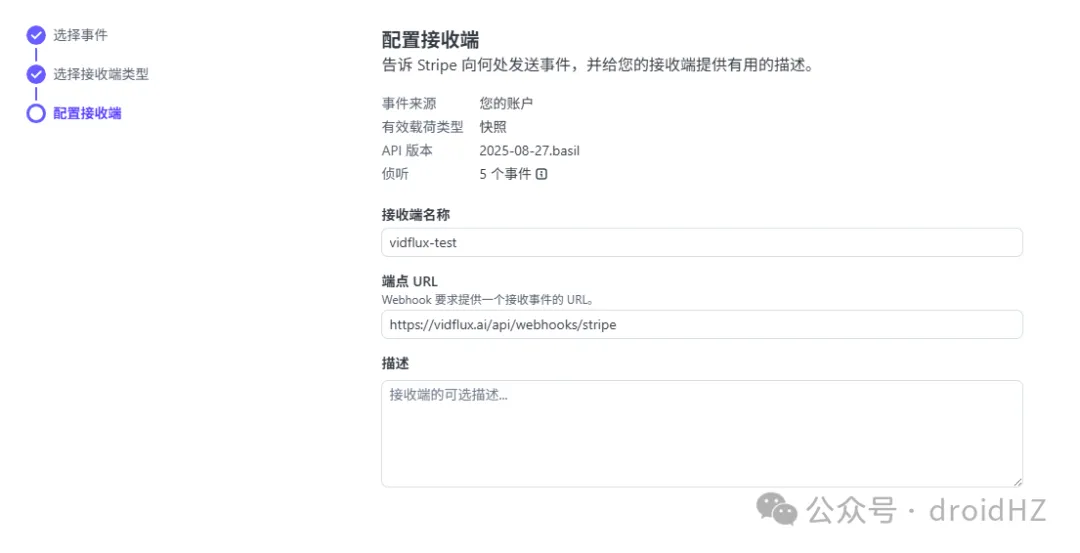Click the checkmark icon beside 选择接收端类型

[36, 74]
